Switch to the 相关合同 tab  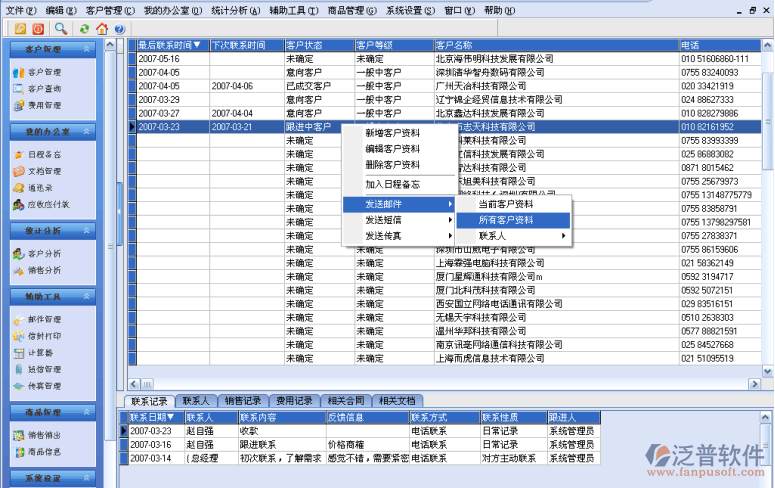[345, 401]
